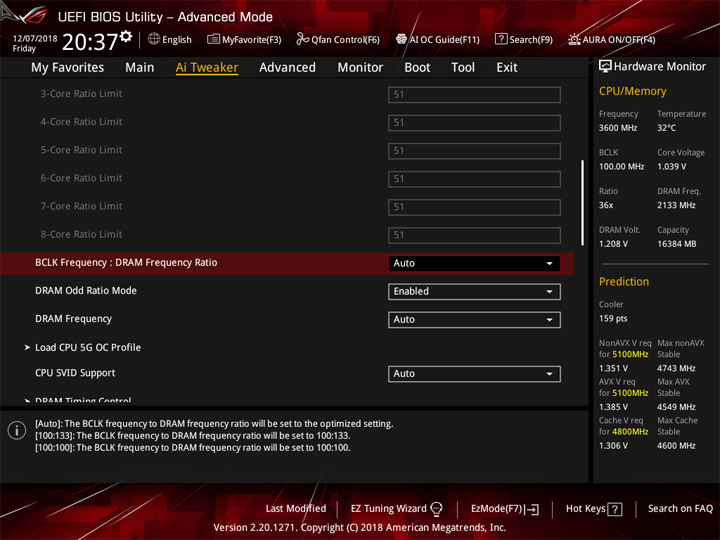Open Qfan Control fan icon

[302, 39]
